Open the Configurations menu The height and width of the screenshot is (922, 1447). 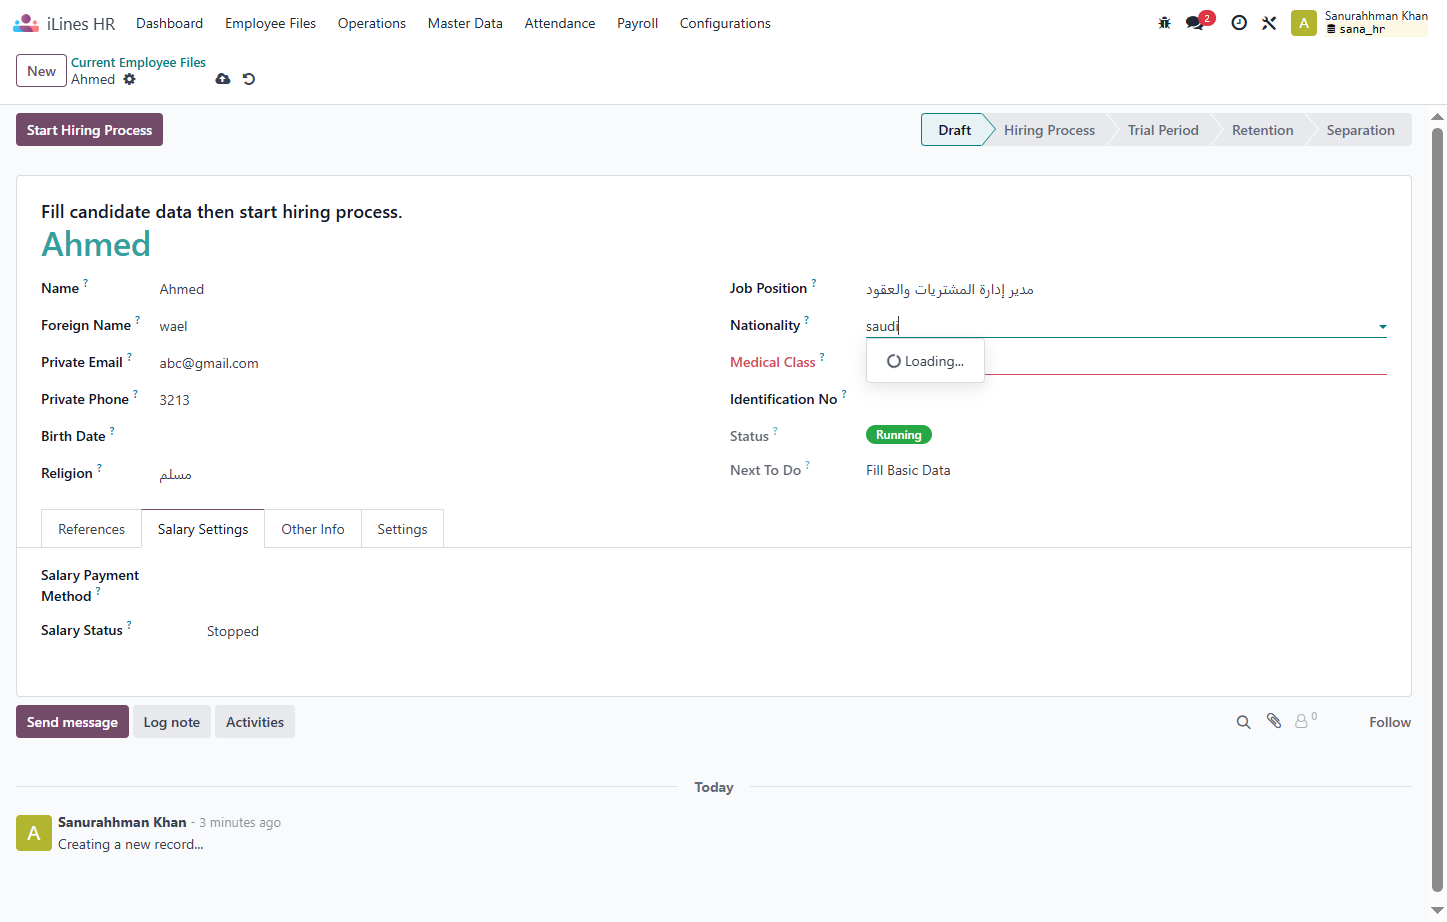pyautogui.click(x=725, y=23)
